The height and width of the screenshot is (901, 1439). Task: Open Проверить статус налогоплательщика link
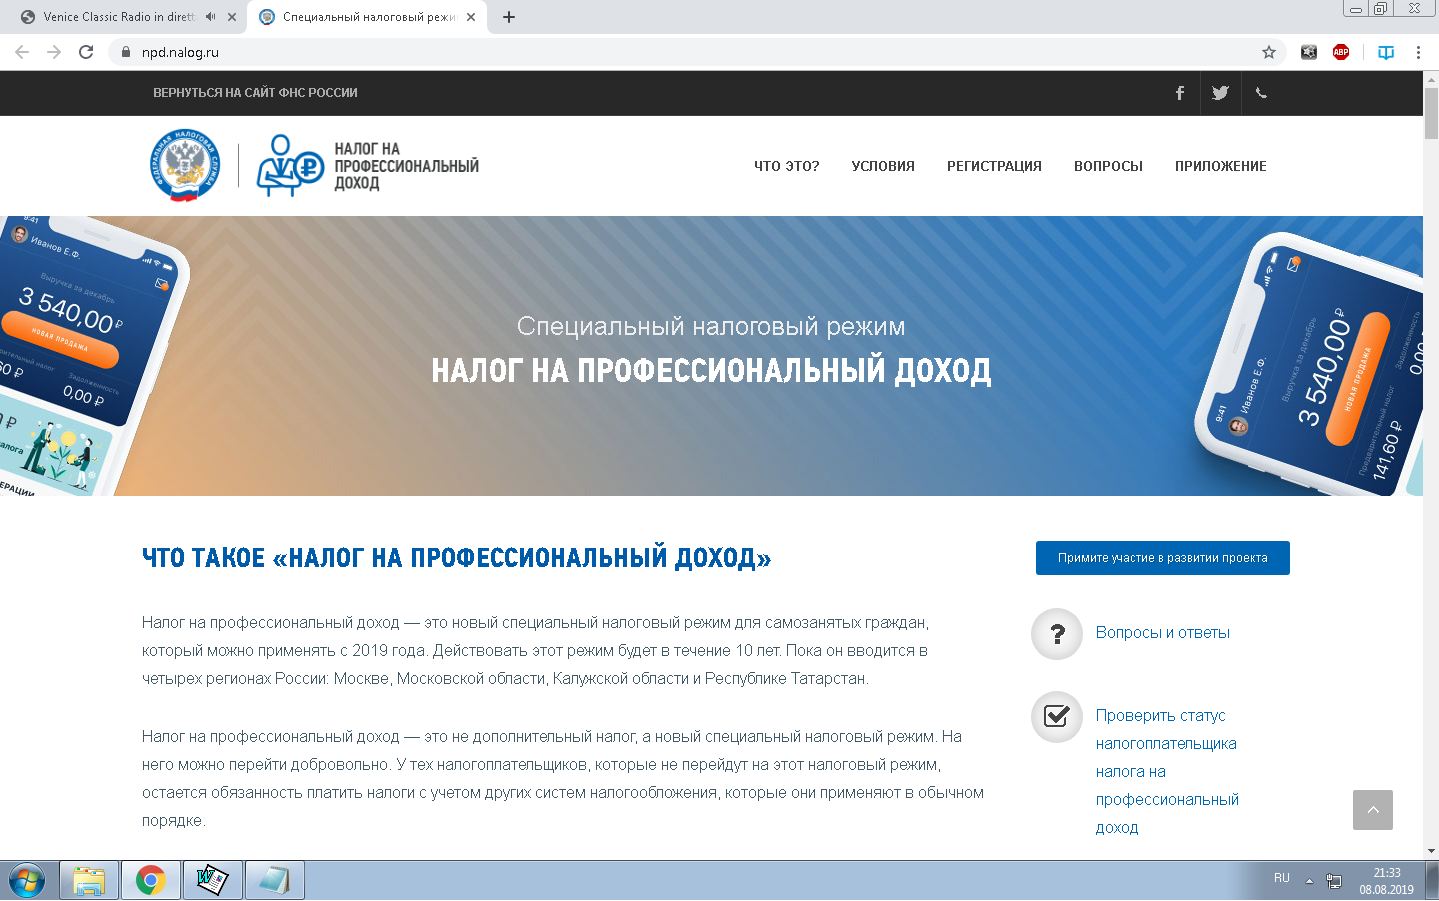[1167, 771]
